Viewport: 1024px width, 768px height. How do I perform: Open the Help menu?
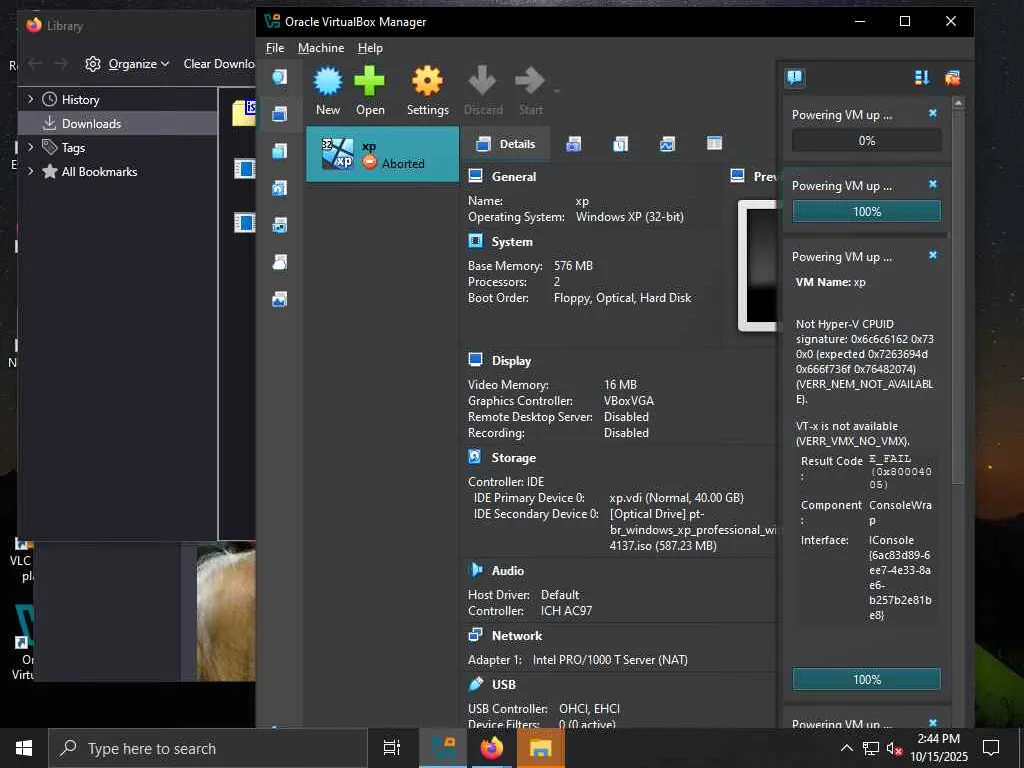click(x=370, y=48)
